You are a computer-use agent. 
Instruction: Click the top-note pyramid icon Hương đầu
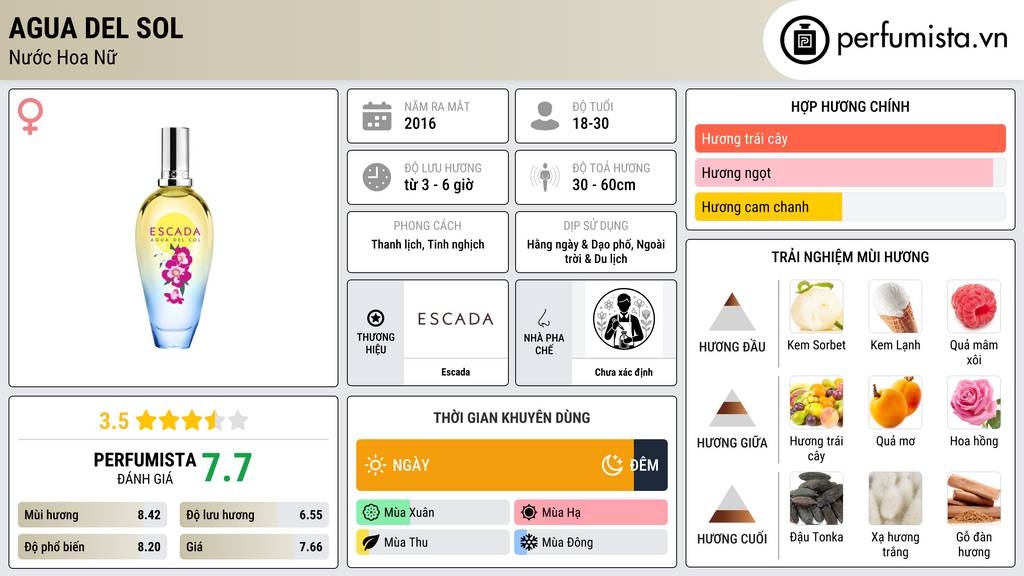732,312
